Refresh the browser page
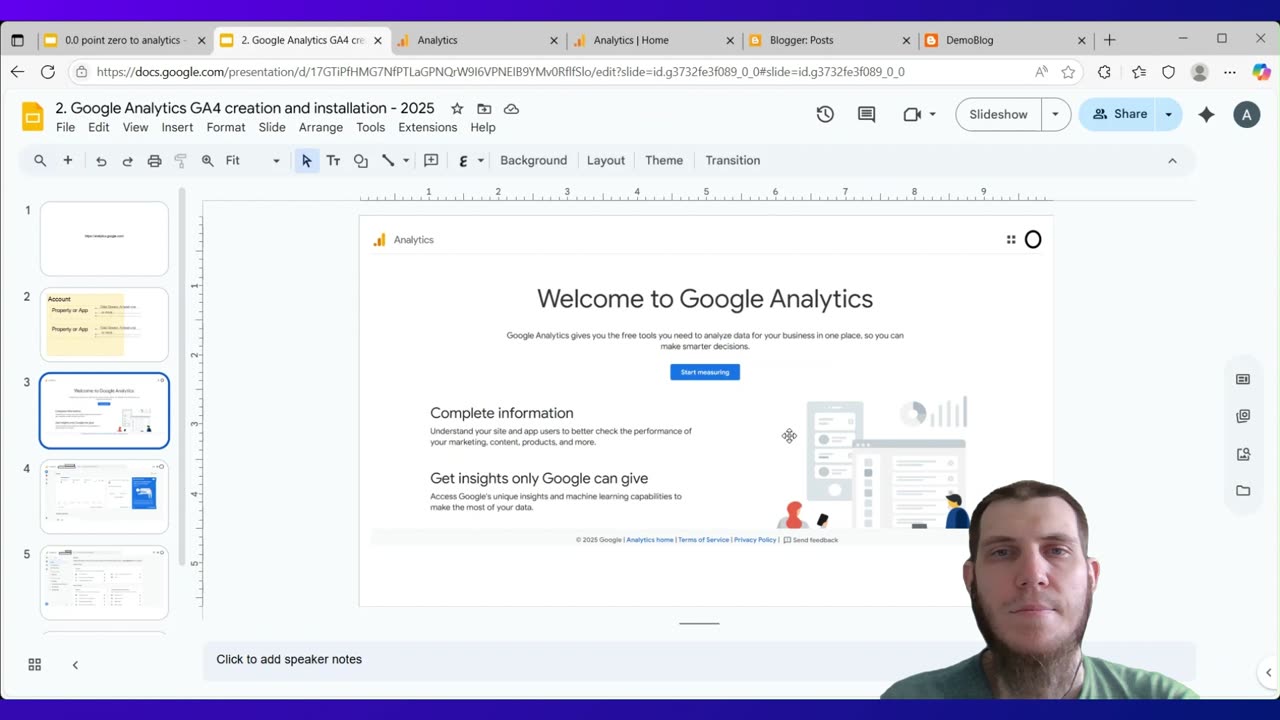The image size is (1280, 720). [47, 72]
